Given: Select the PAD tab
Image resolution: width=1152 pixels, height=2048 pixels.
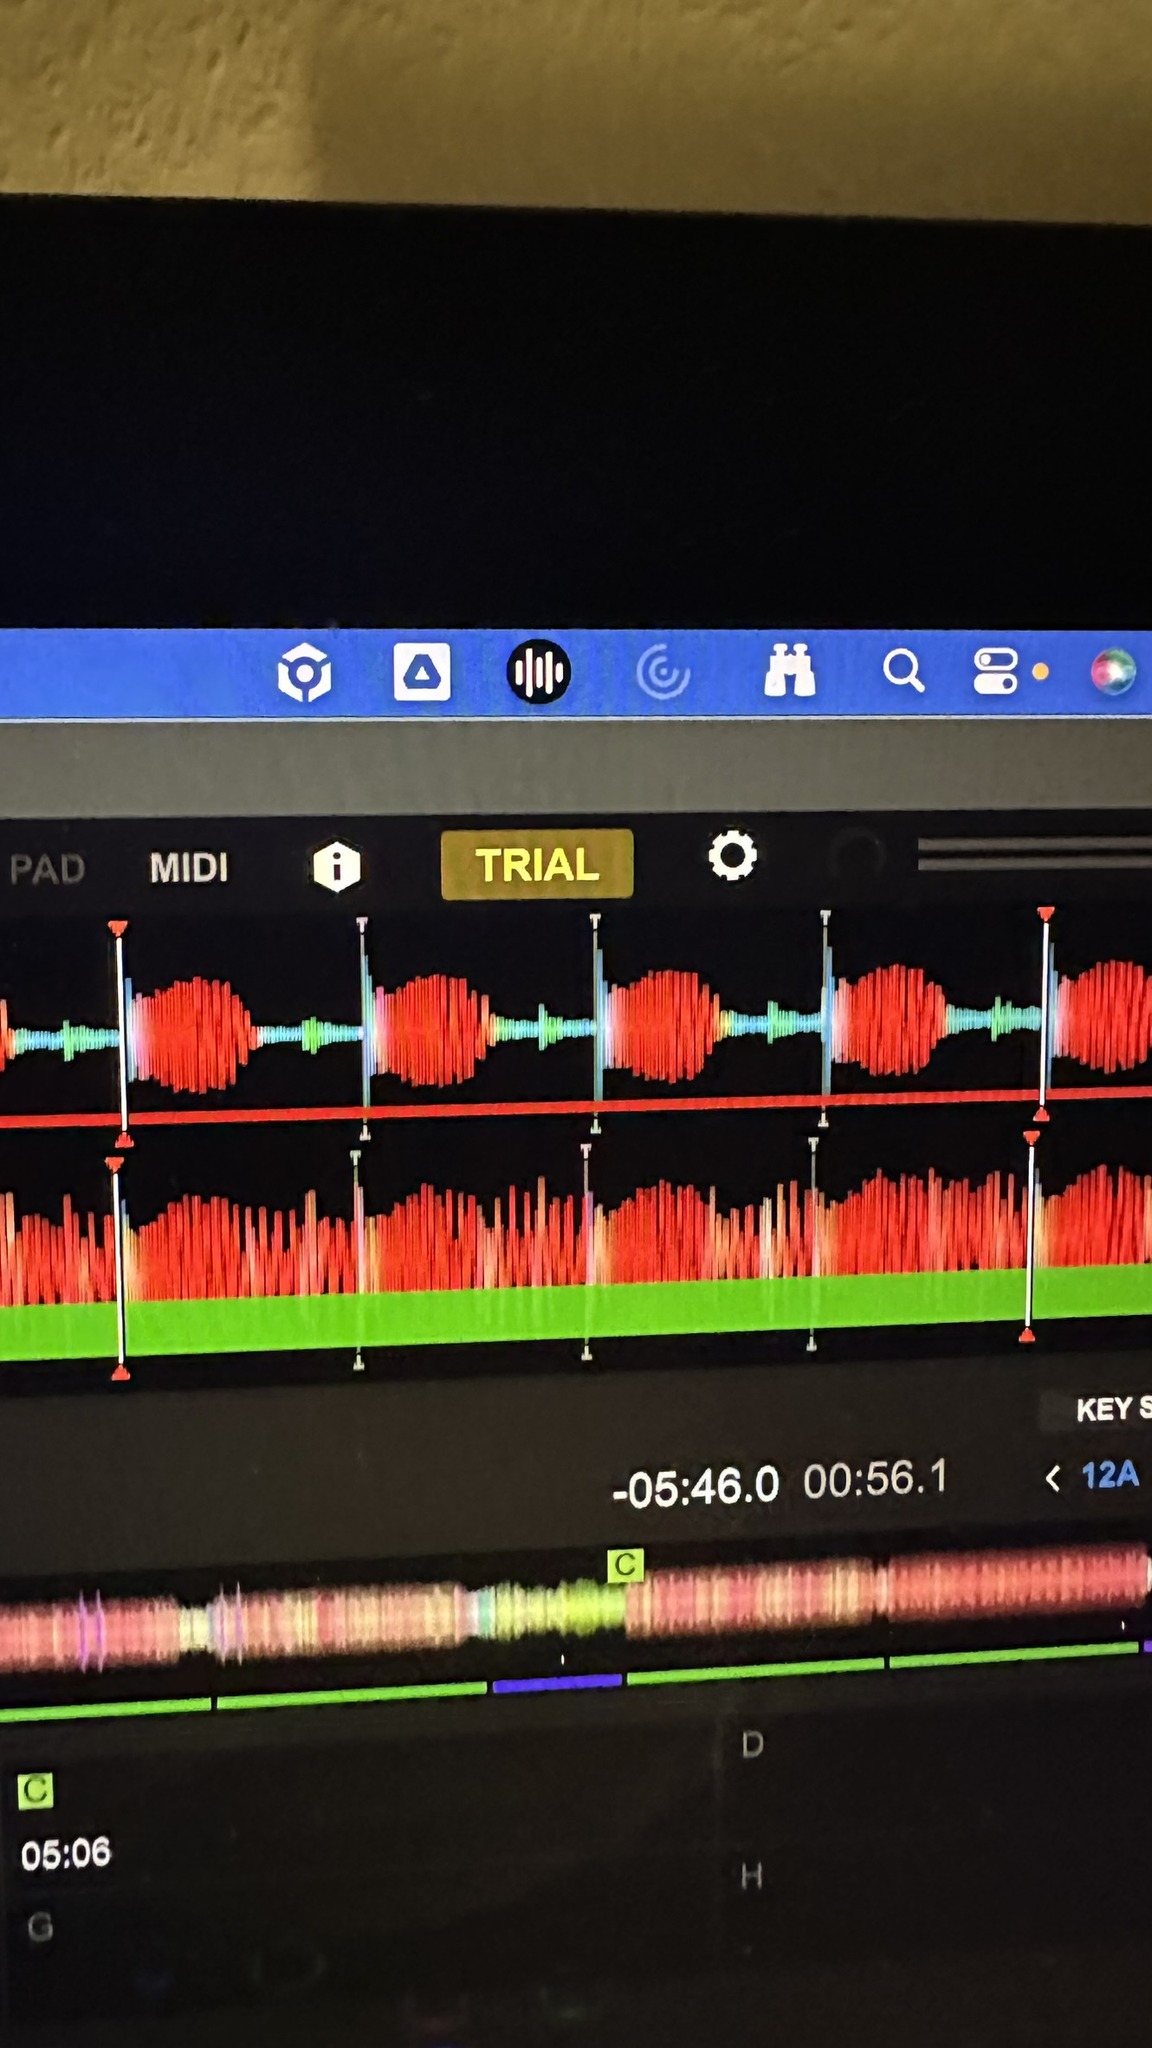Looking at the screenshot, I should coord(46,868).
